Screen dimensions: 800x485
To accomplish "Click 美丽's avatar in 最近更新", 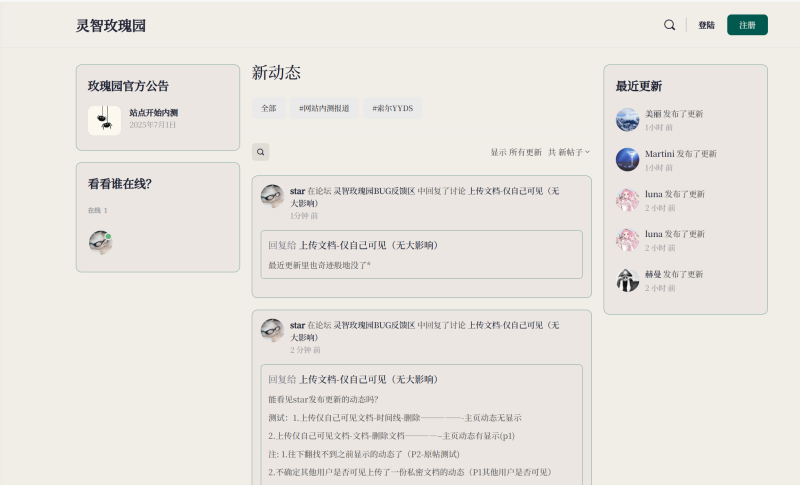I will pos(627,120).
